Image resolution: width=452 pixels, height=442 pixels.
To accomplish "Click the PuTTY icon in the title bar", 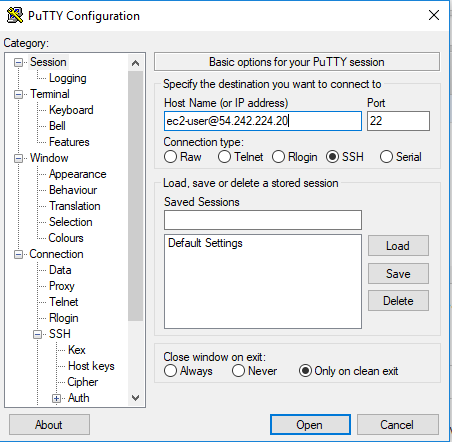I will [x=15, y=15].
